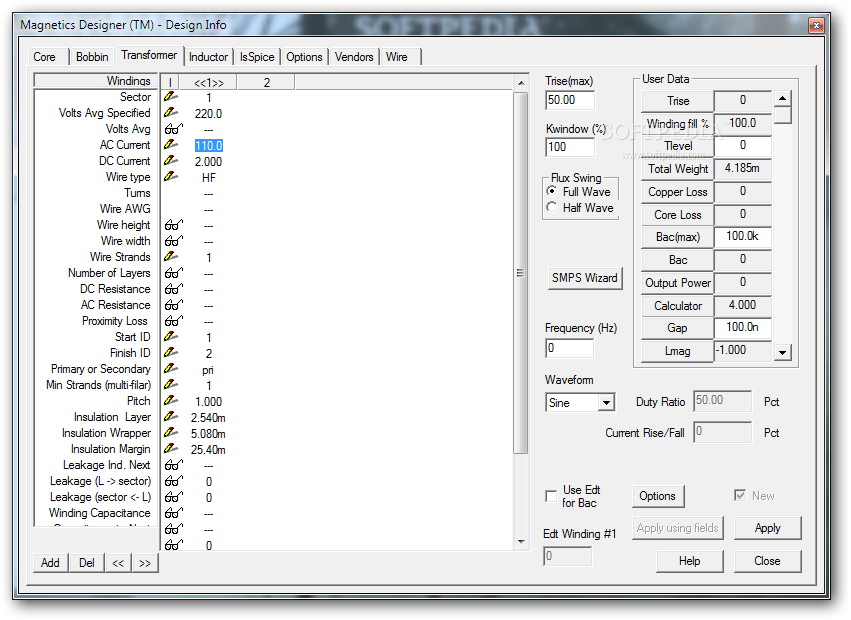
Task: Click the glasses icon beside Wire width
Action: point(174,241)
